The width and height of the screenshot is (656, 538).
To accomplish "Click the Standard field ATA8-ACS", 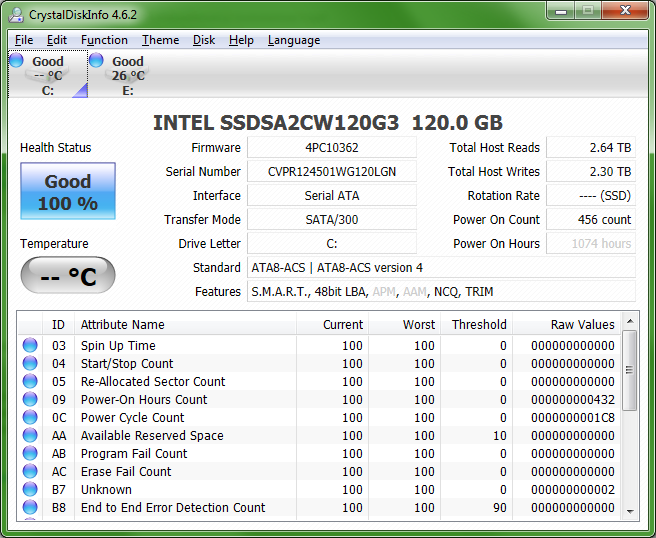I will (441, 267).
